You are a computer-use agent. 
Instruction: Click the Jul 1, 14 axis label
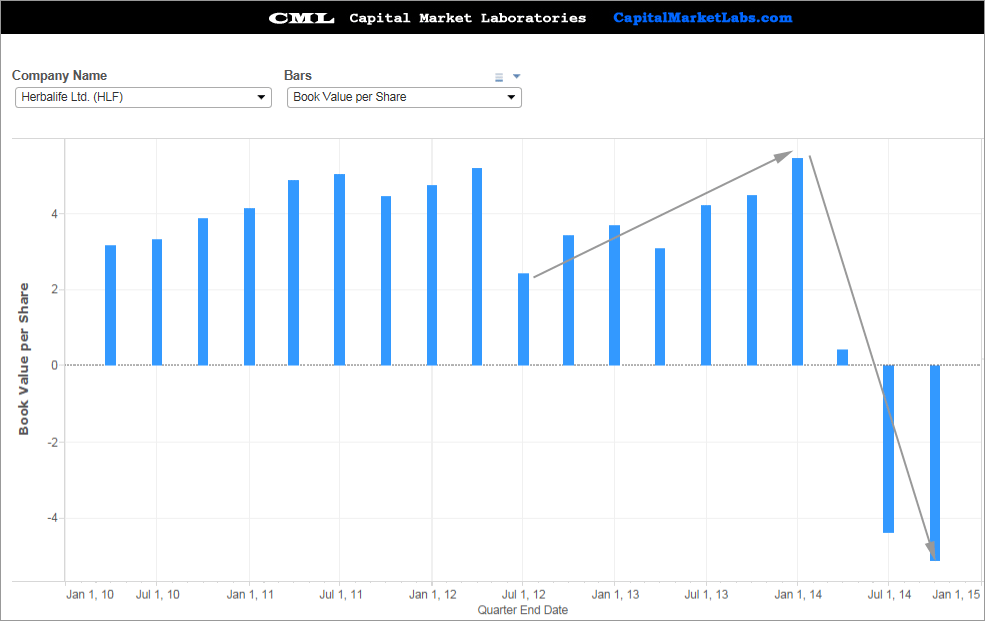[889, 595]
